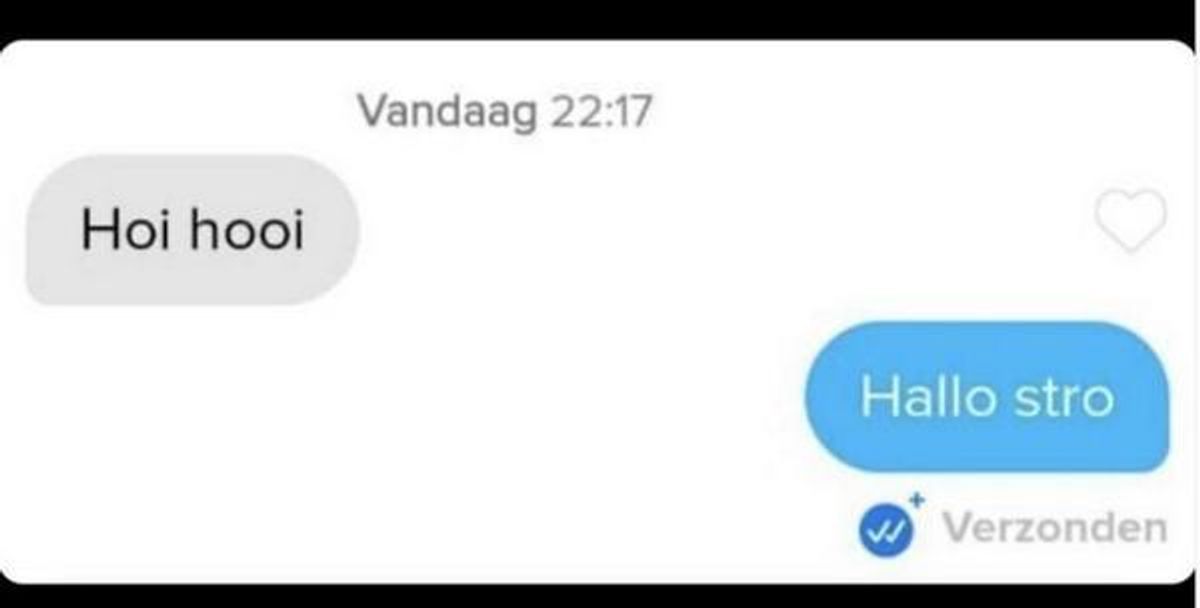Image resolution: width=1200 pixels, height=608 pixels.
Task: Toggle the heart reaction on received message
Action: tap(1131, 221)
